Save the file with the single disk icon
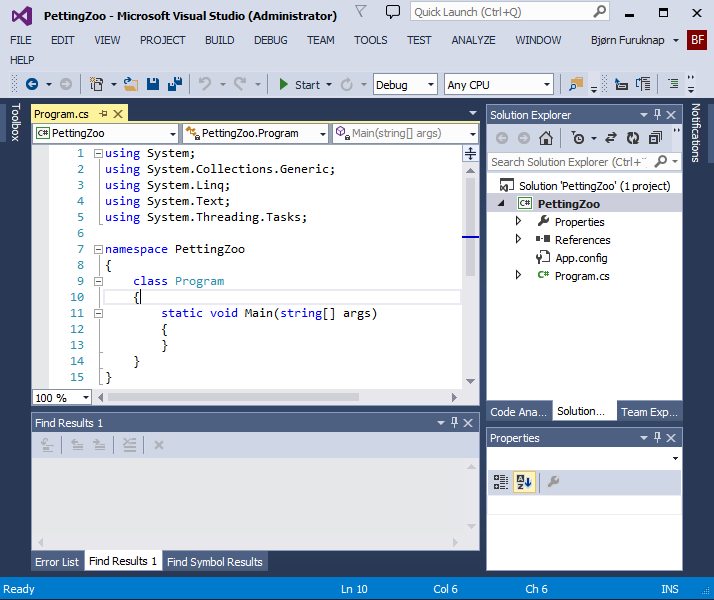Viewport: 714px width, 600px height. [153, 84]
